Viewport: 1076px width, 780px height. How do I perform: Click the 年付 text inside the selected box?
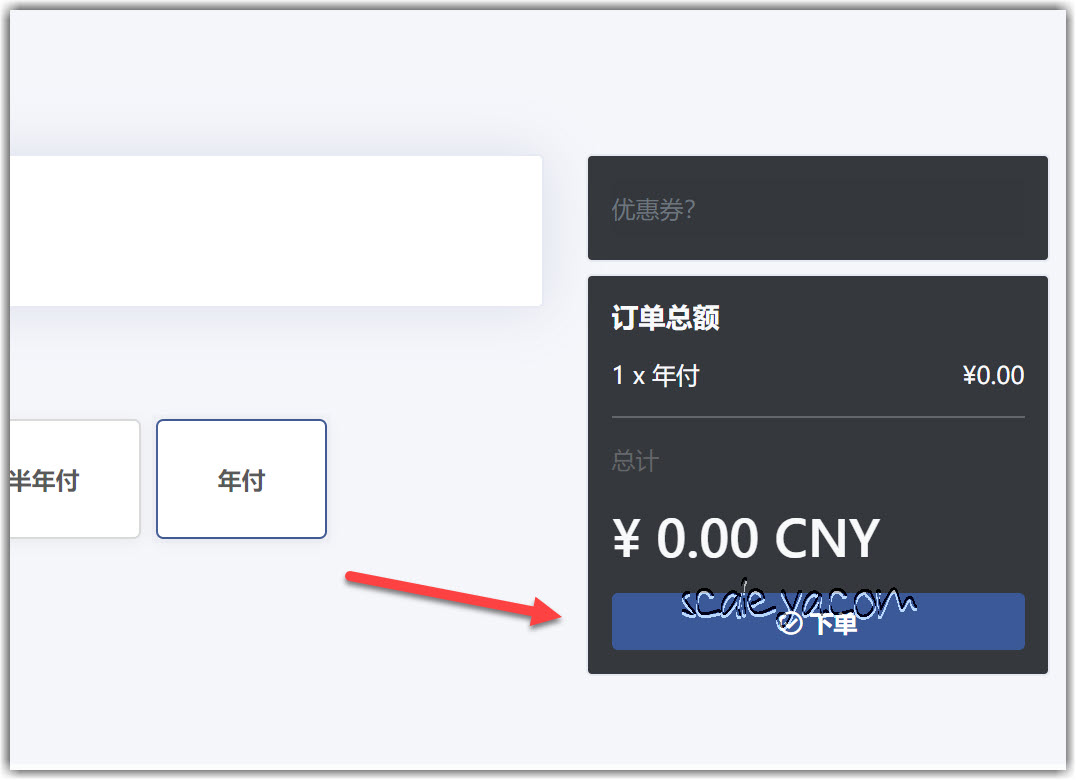pyautogui.click(x=242, y=480)
